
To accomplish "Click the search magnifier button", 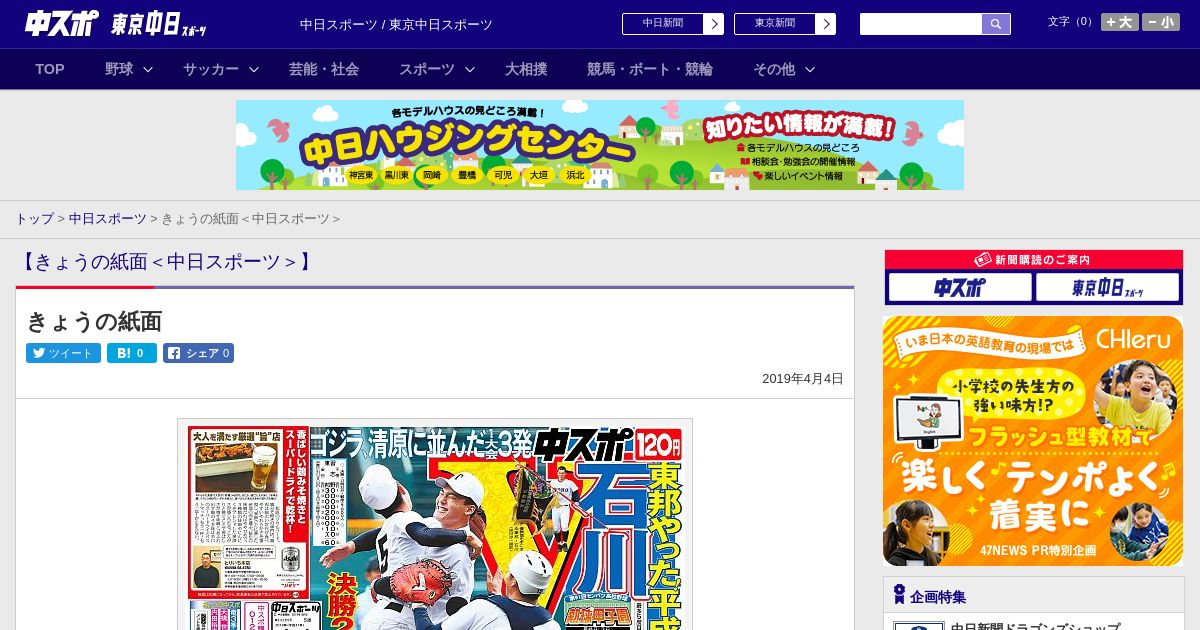I will click(x=996, y=24).
